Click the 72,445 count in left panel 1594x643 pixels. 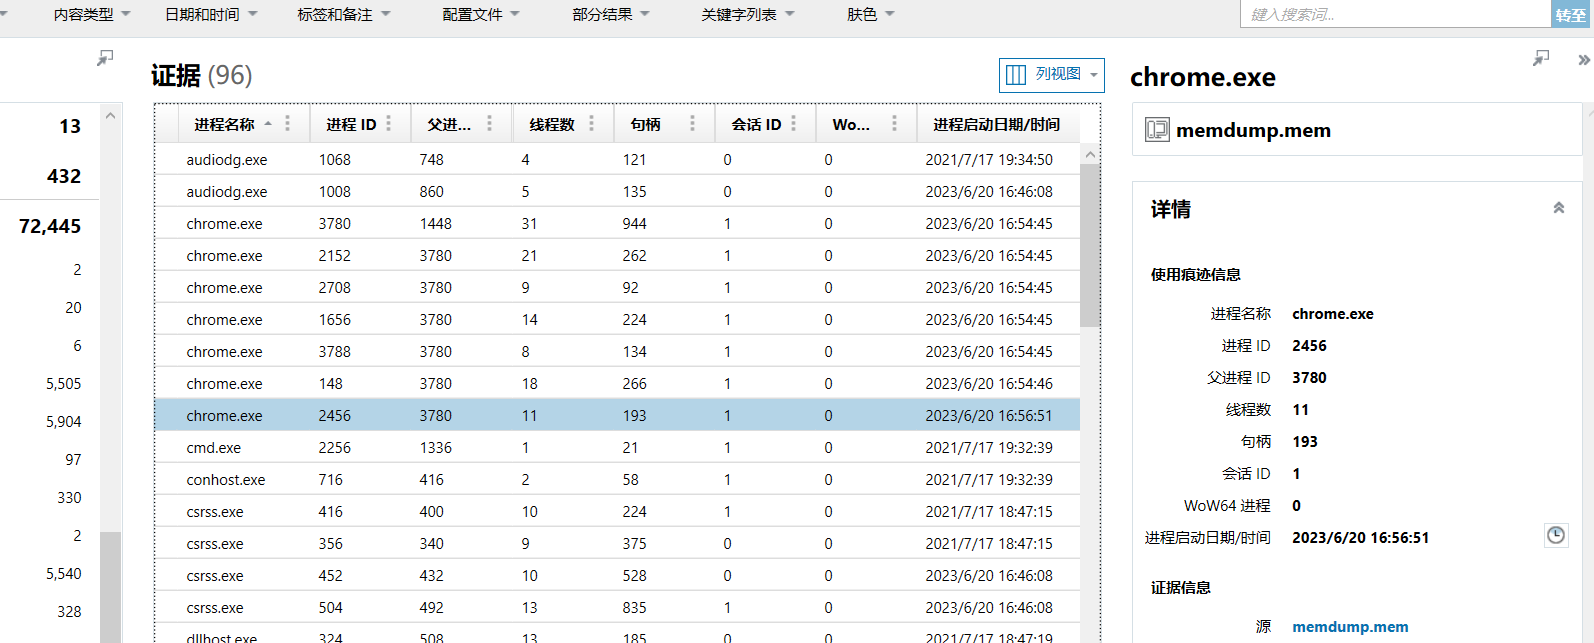50,226
